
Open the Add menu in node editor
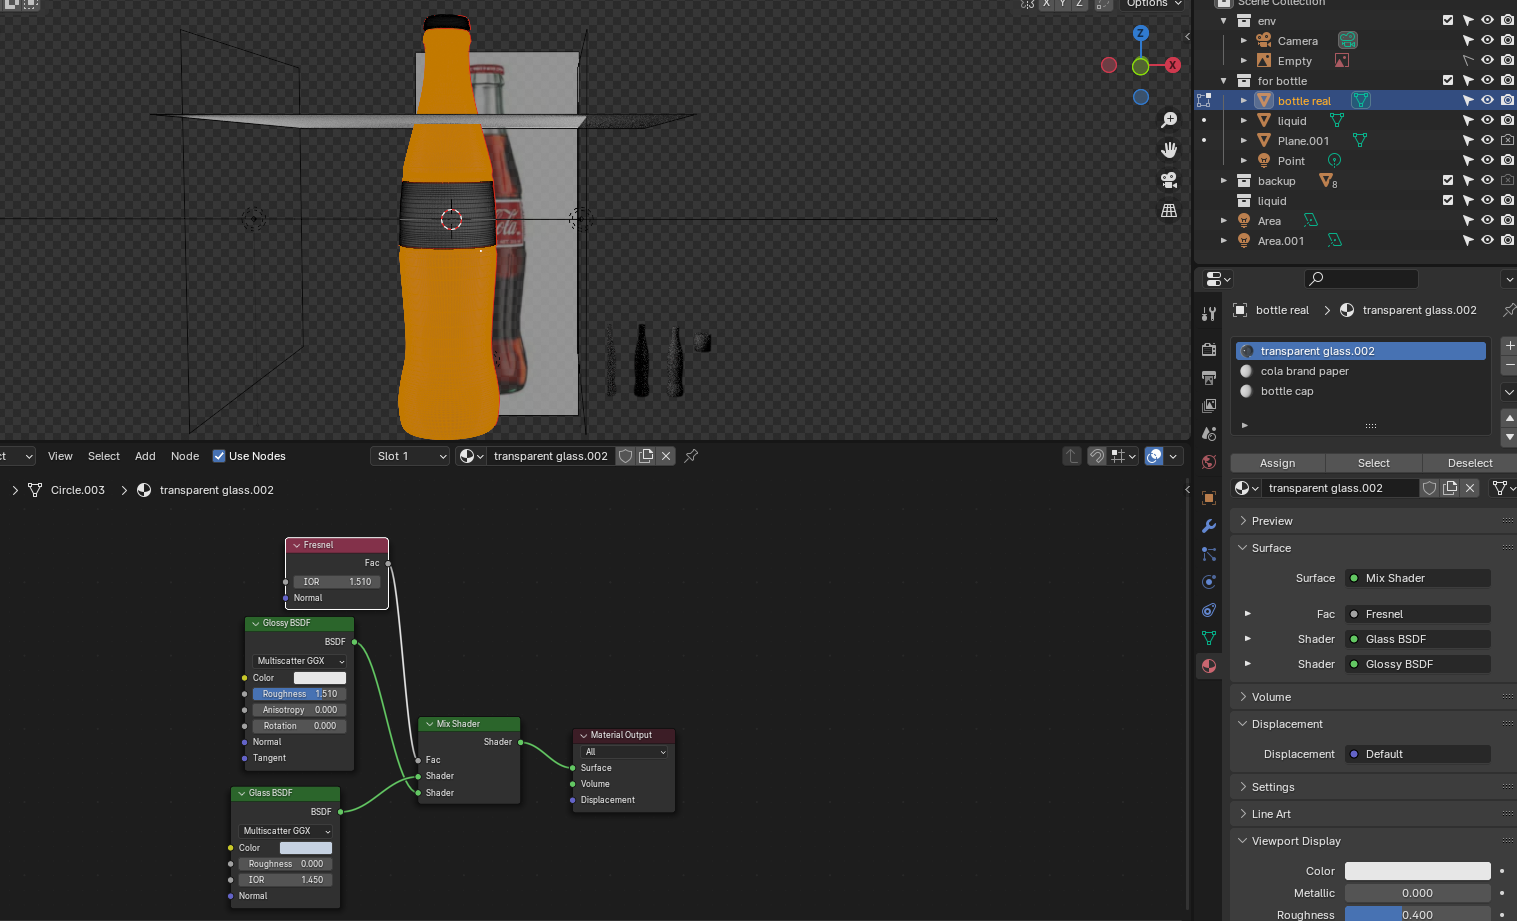[x=145, y=456]
